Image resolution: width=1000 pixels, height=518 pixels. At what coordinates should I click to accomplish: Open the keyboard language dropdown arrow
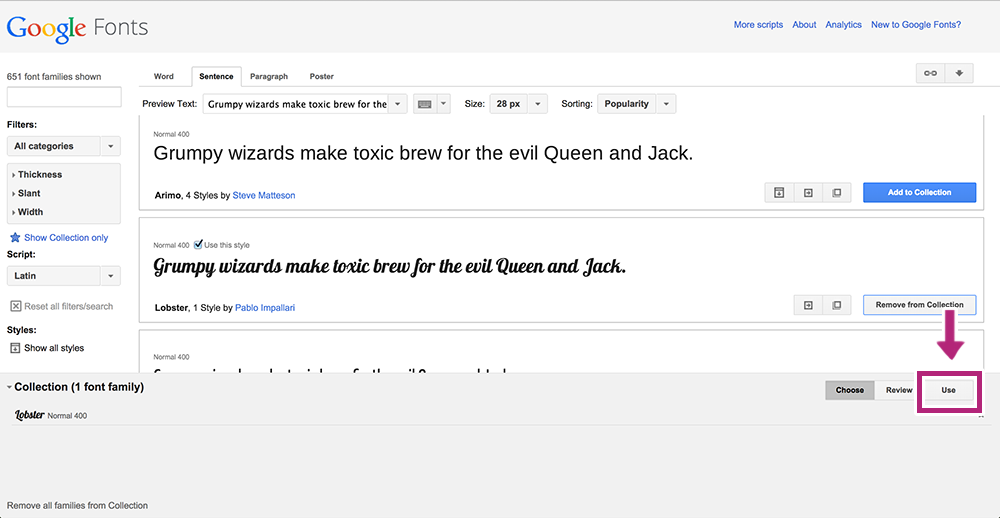click(444, 104)
